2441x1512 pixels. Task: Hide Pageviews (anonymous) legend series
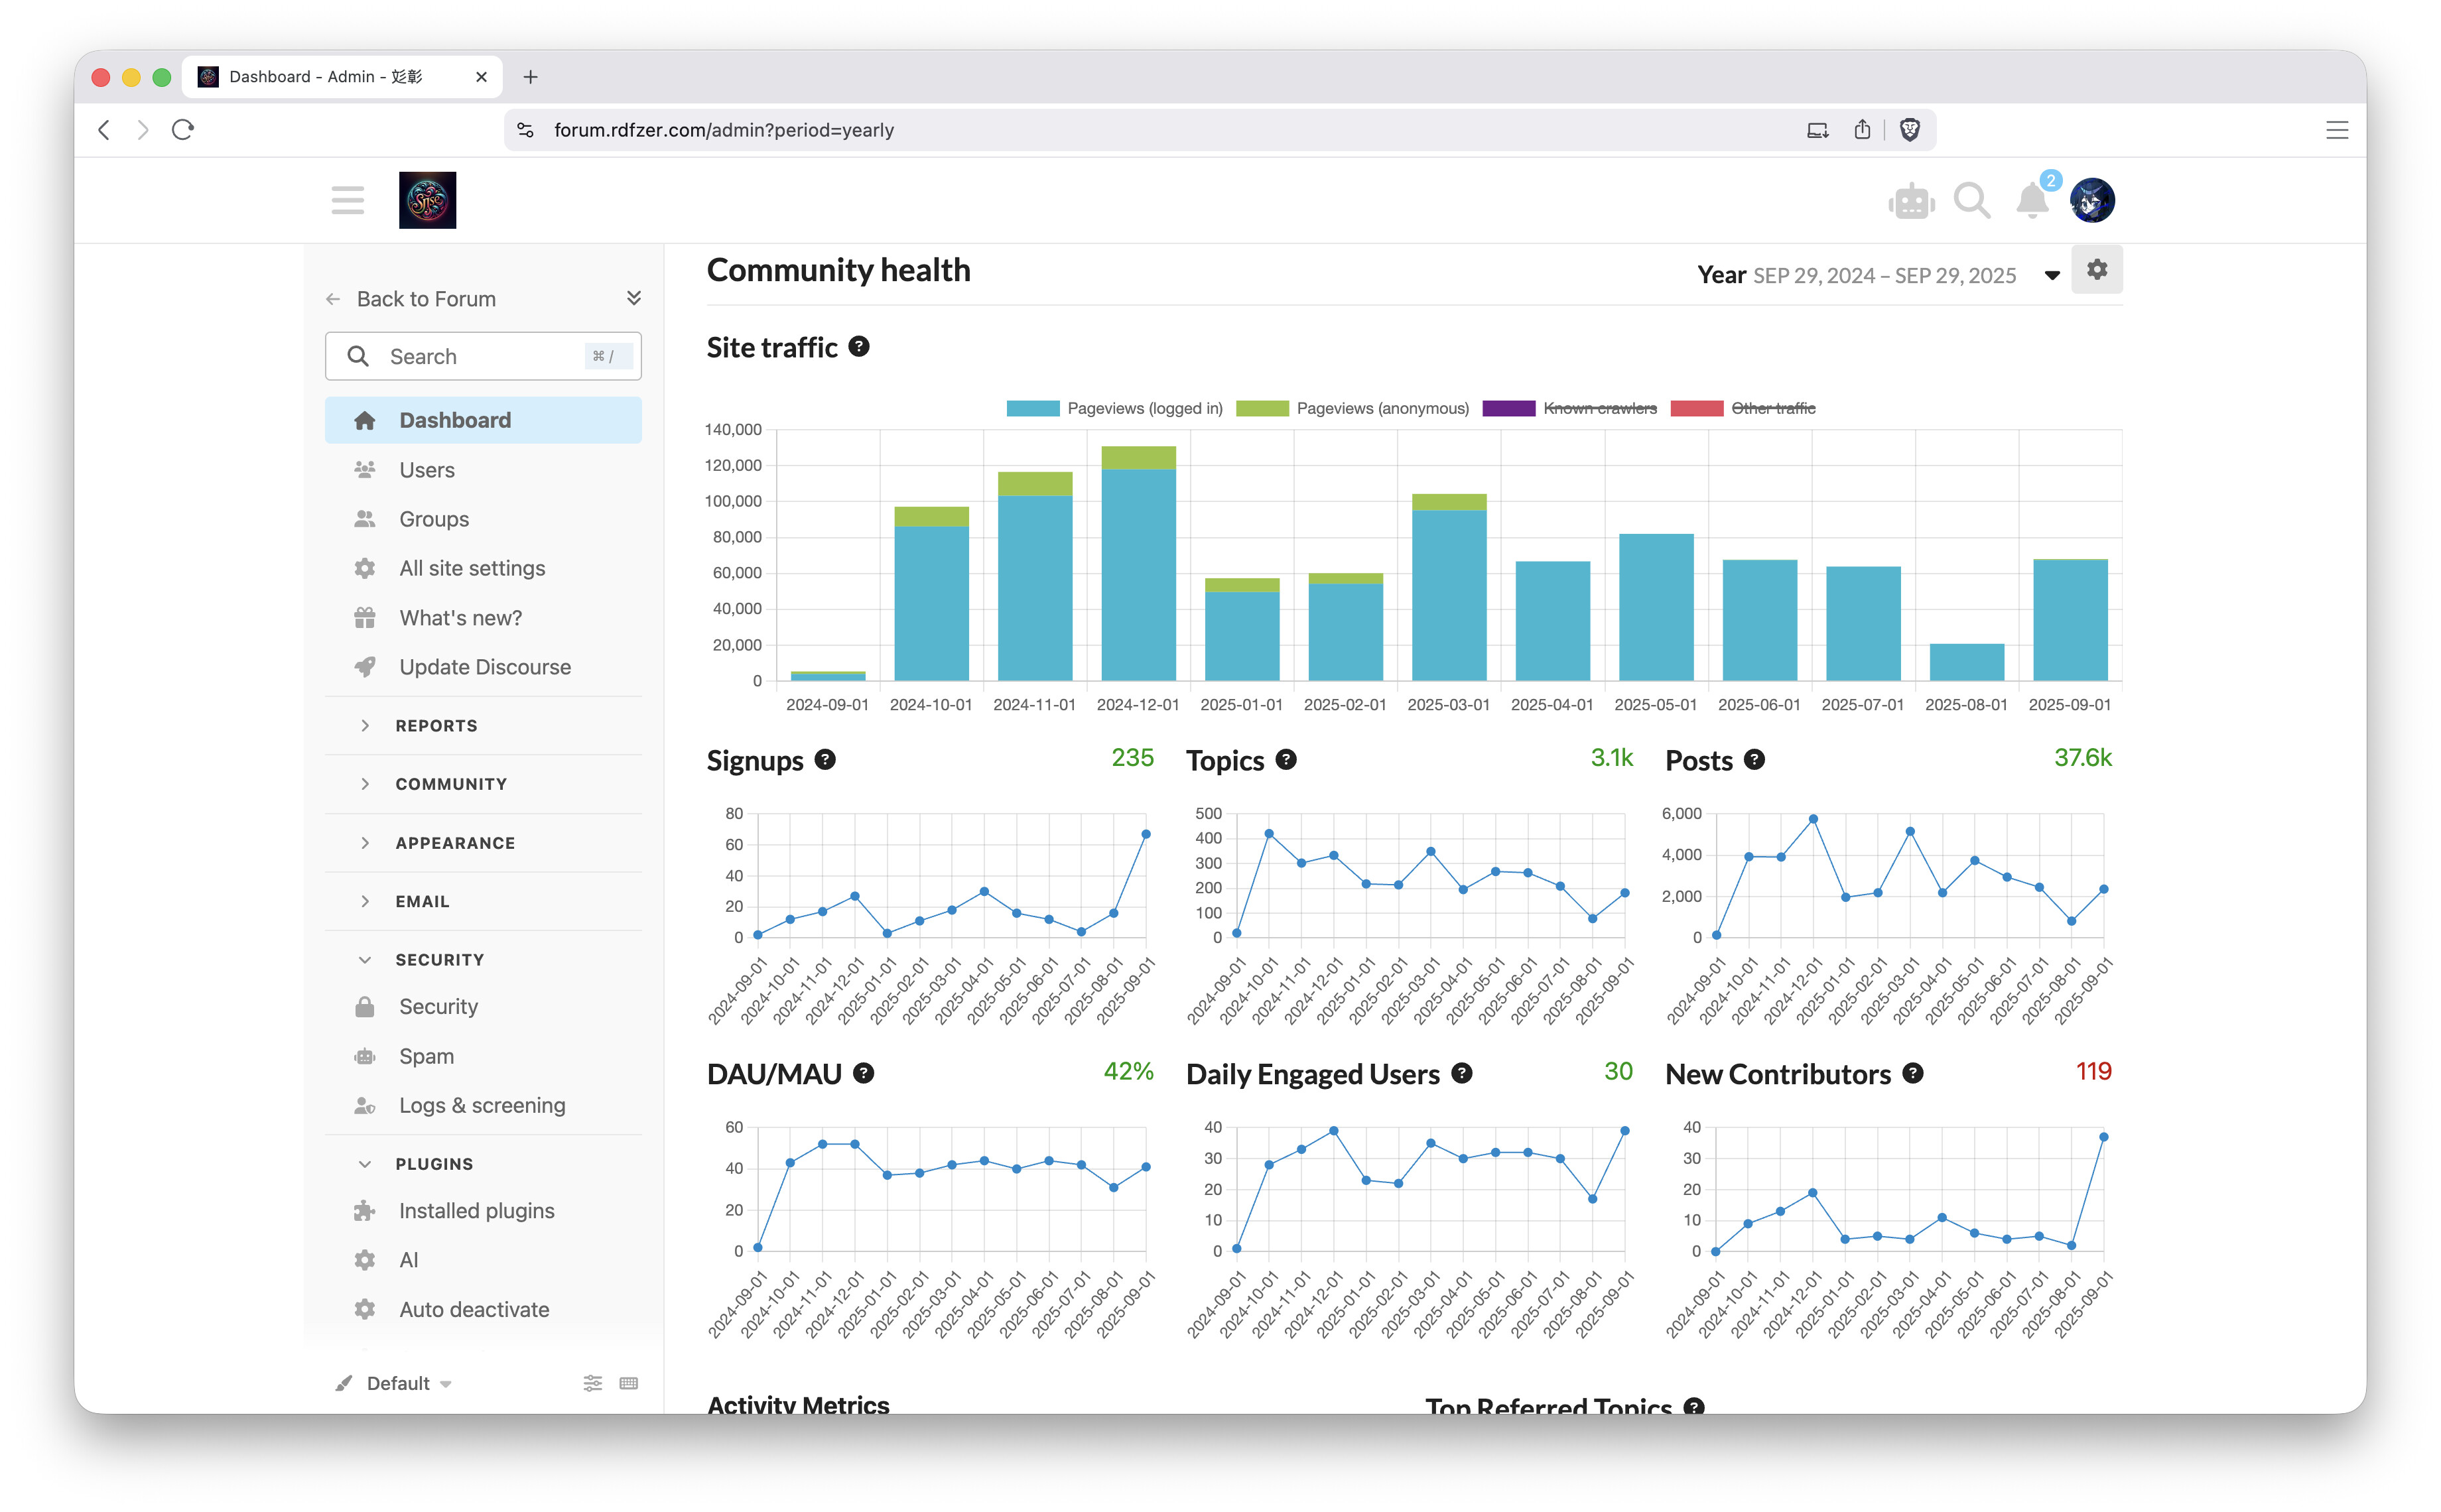(x=1381, y=408)
